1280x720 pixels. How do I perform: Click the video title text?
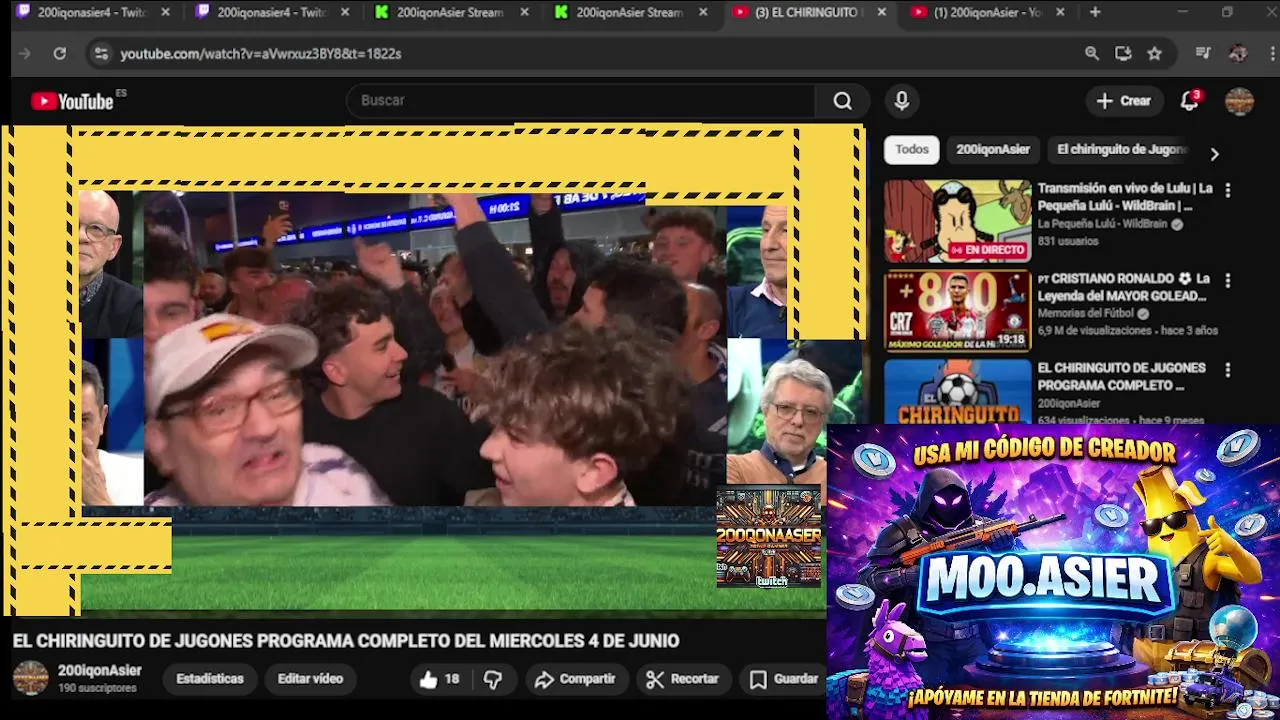click(346, 641)
